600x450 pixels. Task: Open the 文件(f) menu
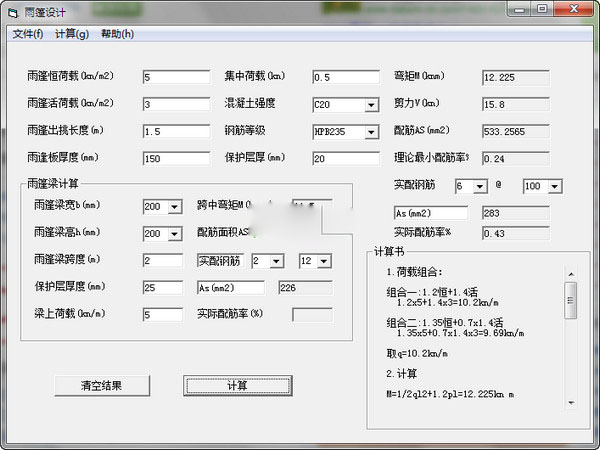click(27, 34)
